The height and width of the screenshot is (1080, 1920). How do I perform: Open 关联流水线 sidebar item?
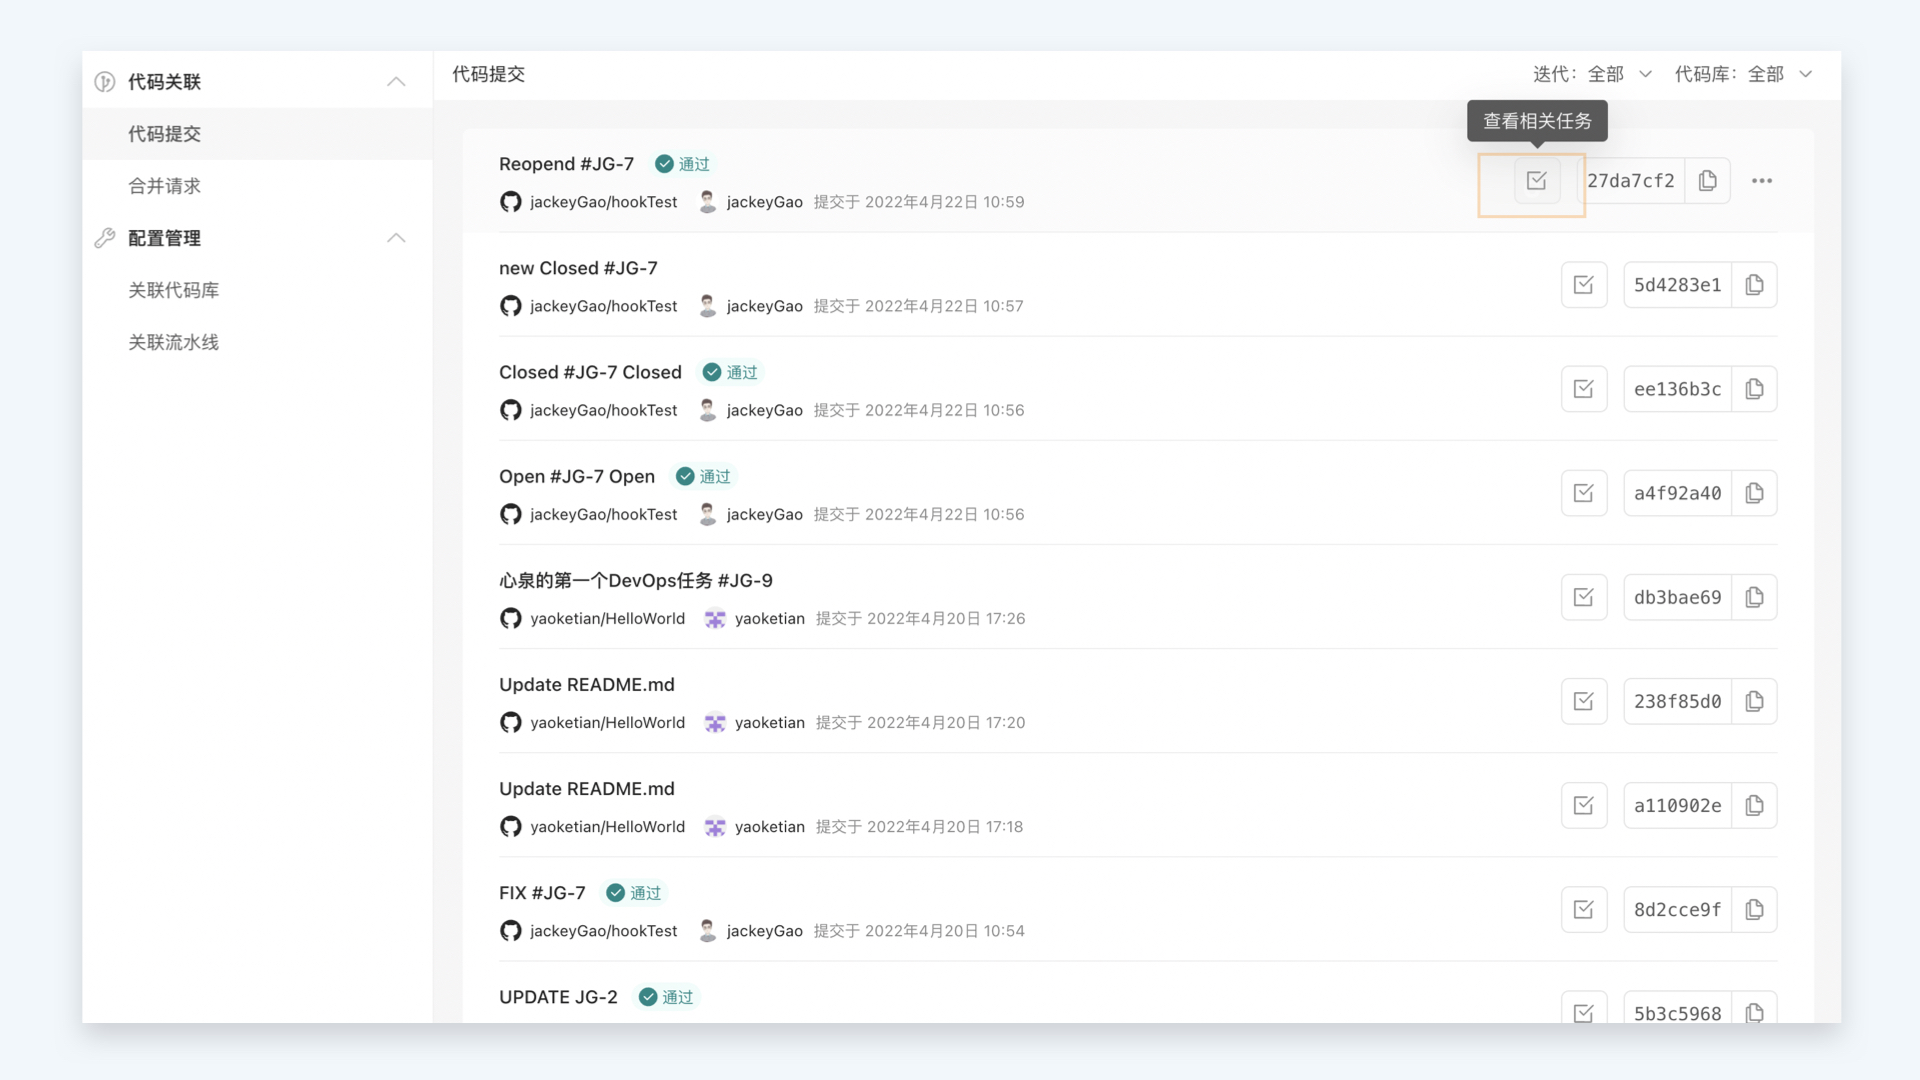tap(173, 342)
